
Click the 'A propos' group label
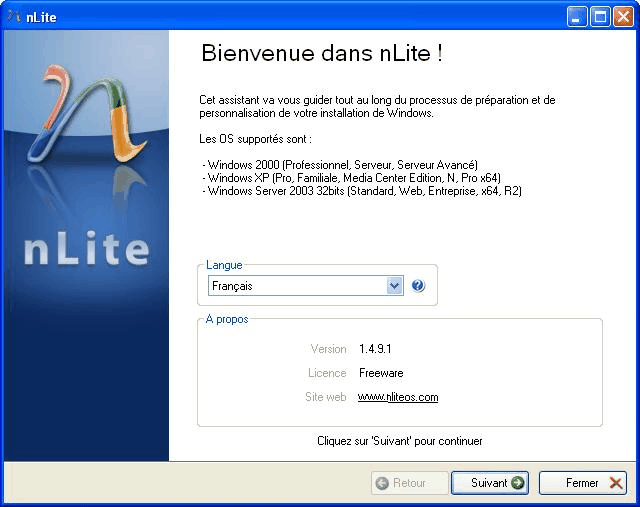pyautogui.click(x=227, y=319)
